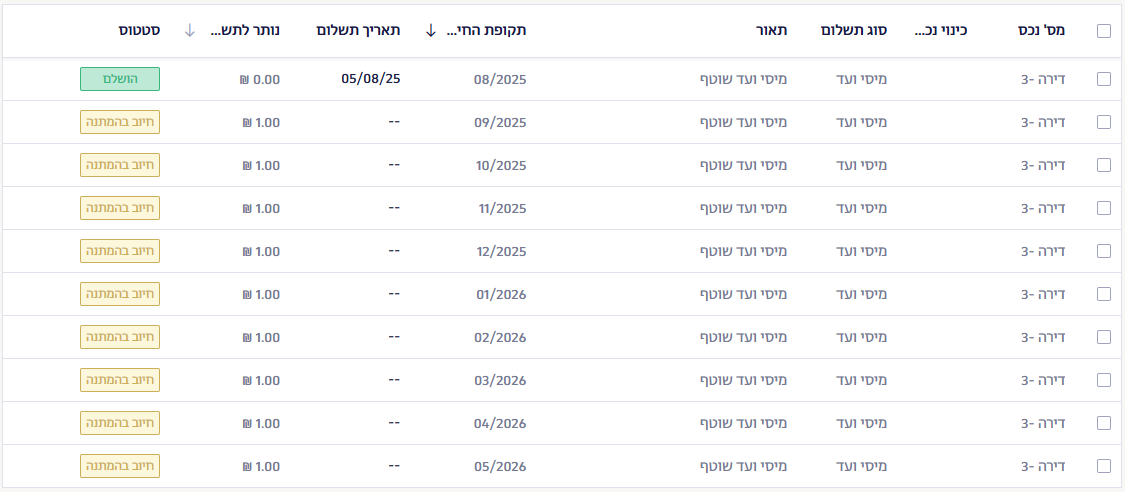1125x492 pixels.
Task: Sort by the סוג תשלום column header
Action: pyautogui.click(x=854, y=31)
